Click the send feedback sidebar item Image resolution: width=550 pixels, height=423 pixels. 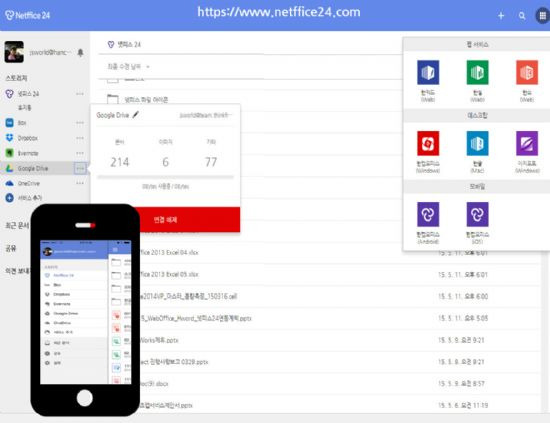point(18,271)
